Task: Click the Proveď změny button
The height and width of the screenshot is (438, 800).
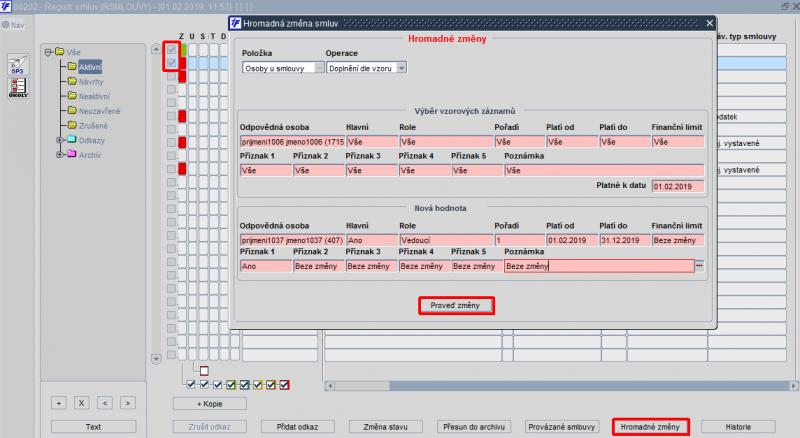Action: (x=456, y=305)
